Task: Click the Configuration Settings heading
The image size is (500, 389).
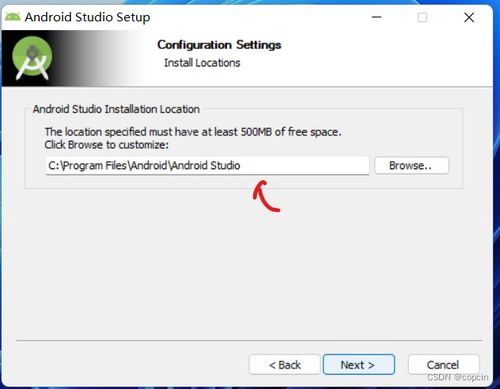Action: pyautogui.click(x=219, y=45)
